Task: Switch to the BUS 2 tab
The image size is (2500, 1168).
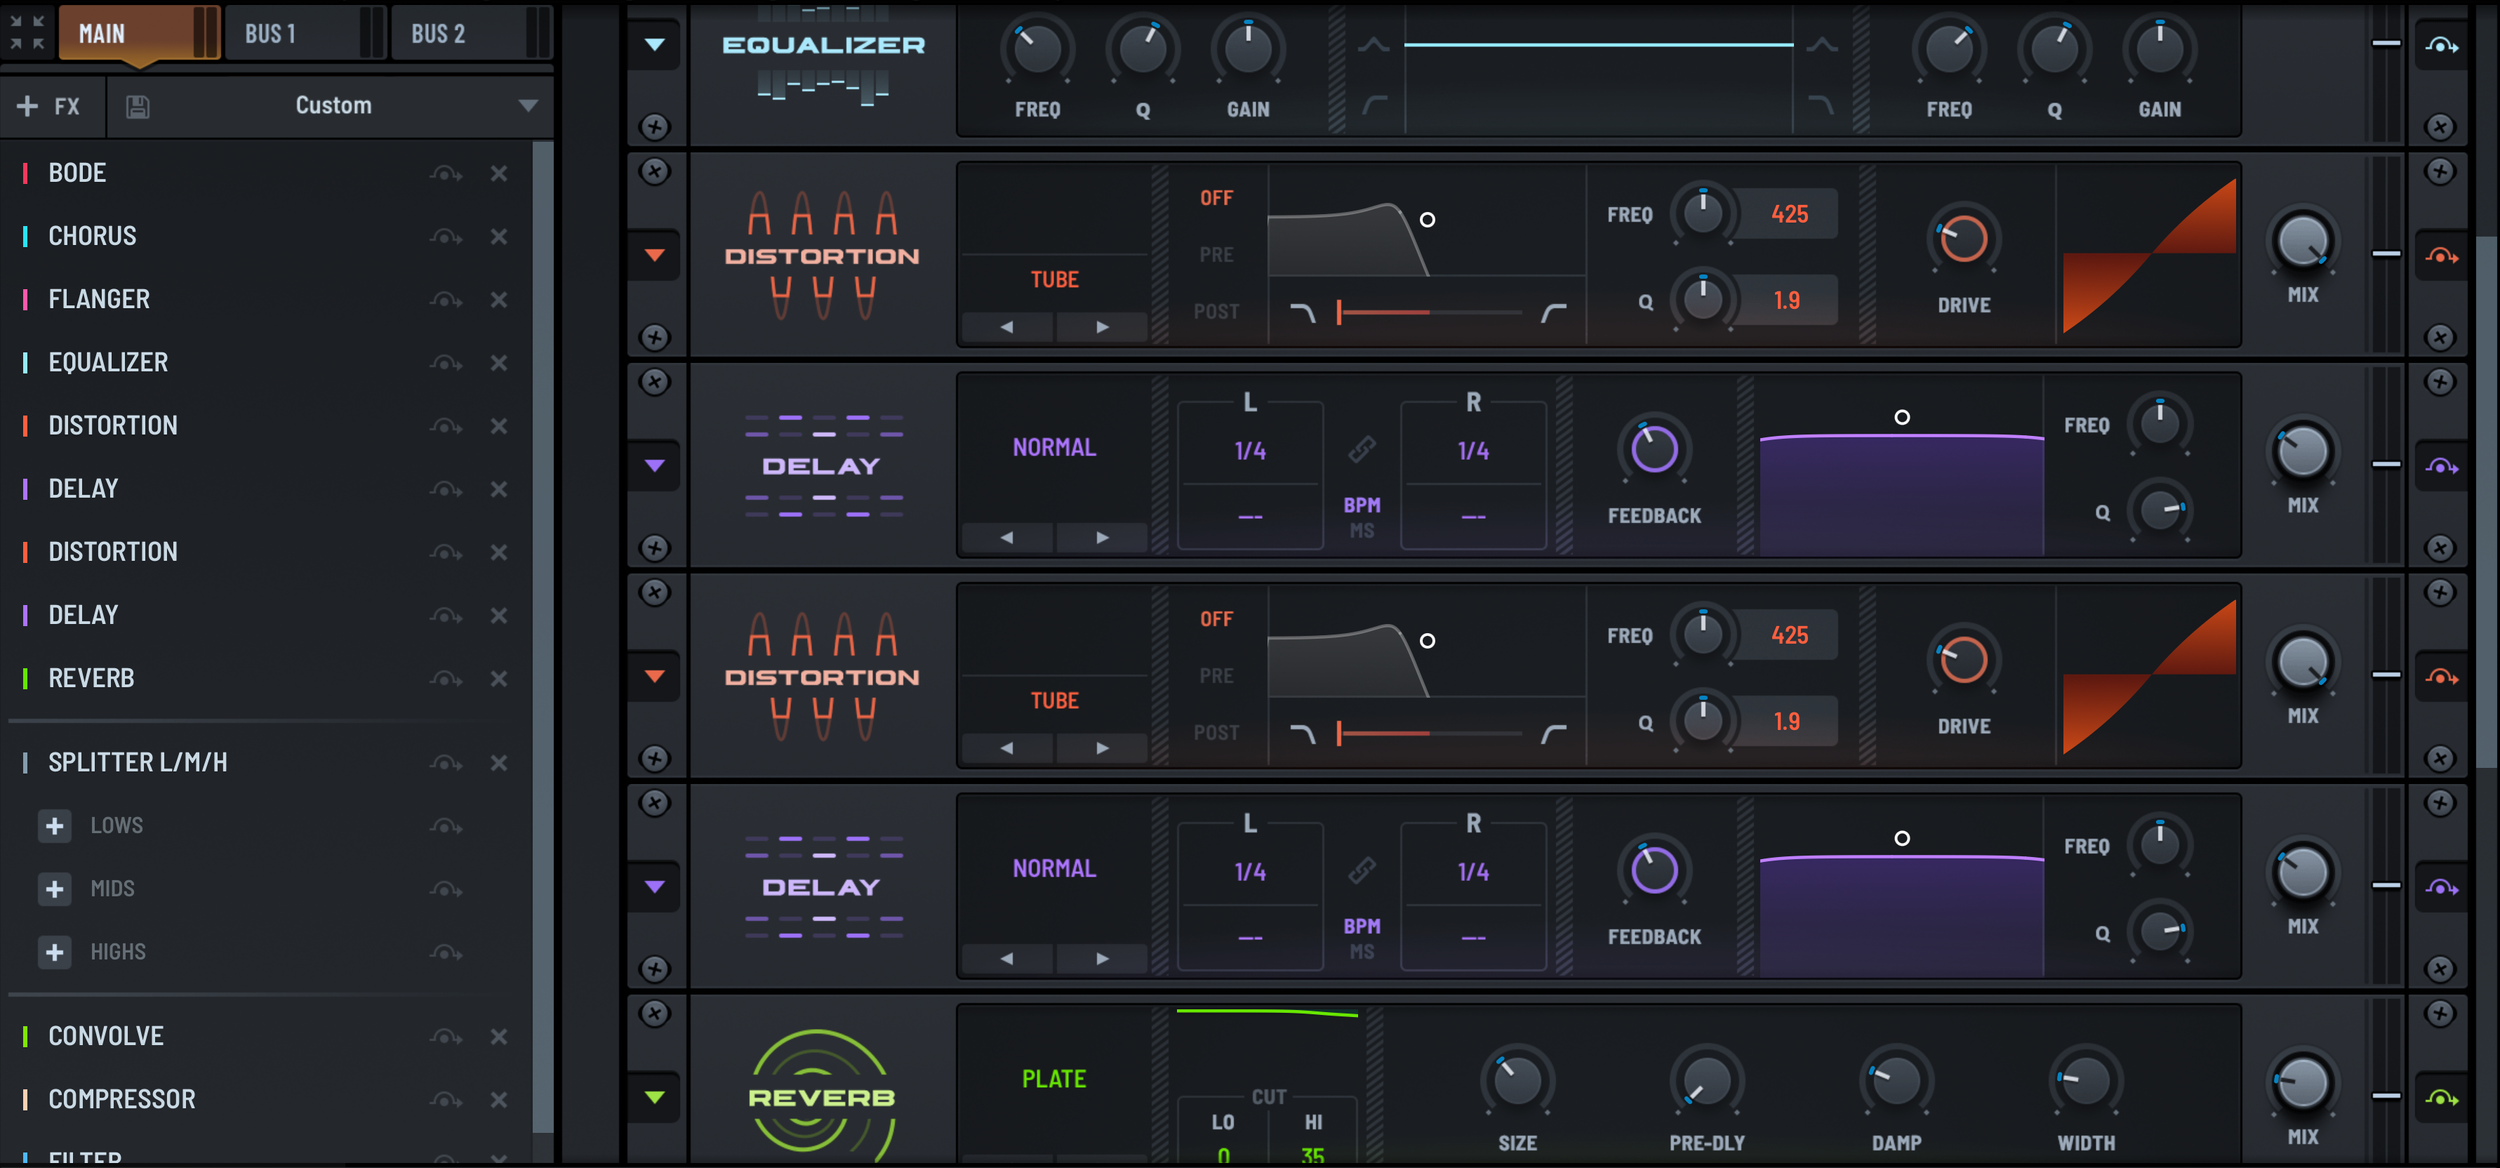Action: [x=438, y=34]
